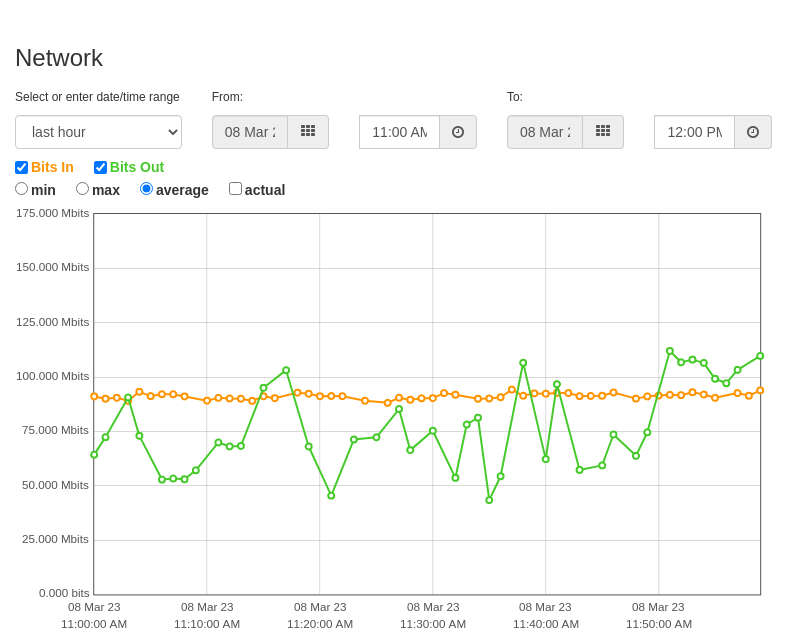787x634 pixels.
Task: Open the To time clock picker icon
Action: (753, 132)
